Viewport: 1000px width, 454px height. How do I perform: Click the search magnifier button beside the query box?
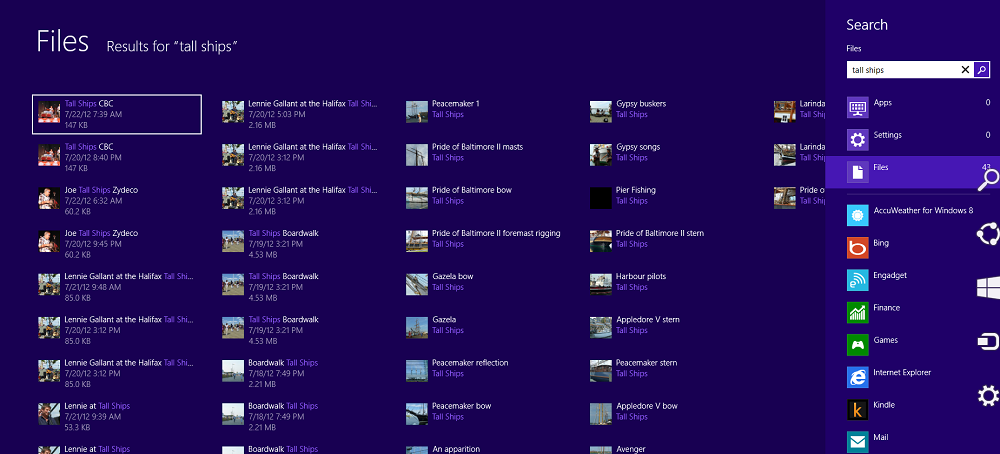[982, 70]
